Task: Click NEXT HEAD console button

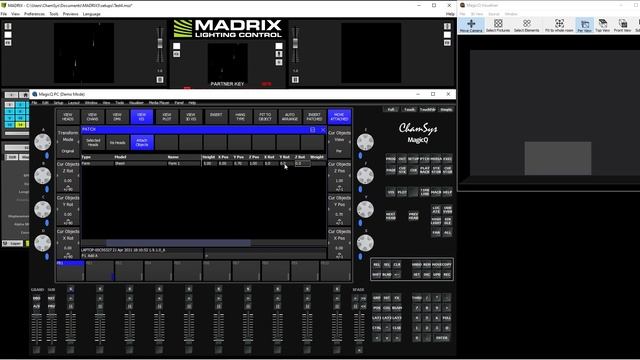Action: [391, 216]
